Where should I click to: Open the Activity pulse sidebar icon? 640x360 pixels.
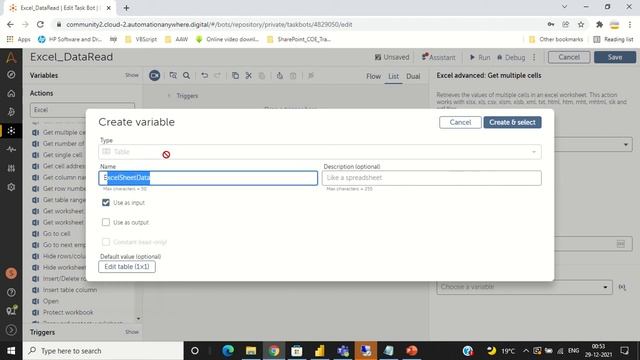[11, 149]
